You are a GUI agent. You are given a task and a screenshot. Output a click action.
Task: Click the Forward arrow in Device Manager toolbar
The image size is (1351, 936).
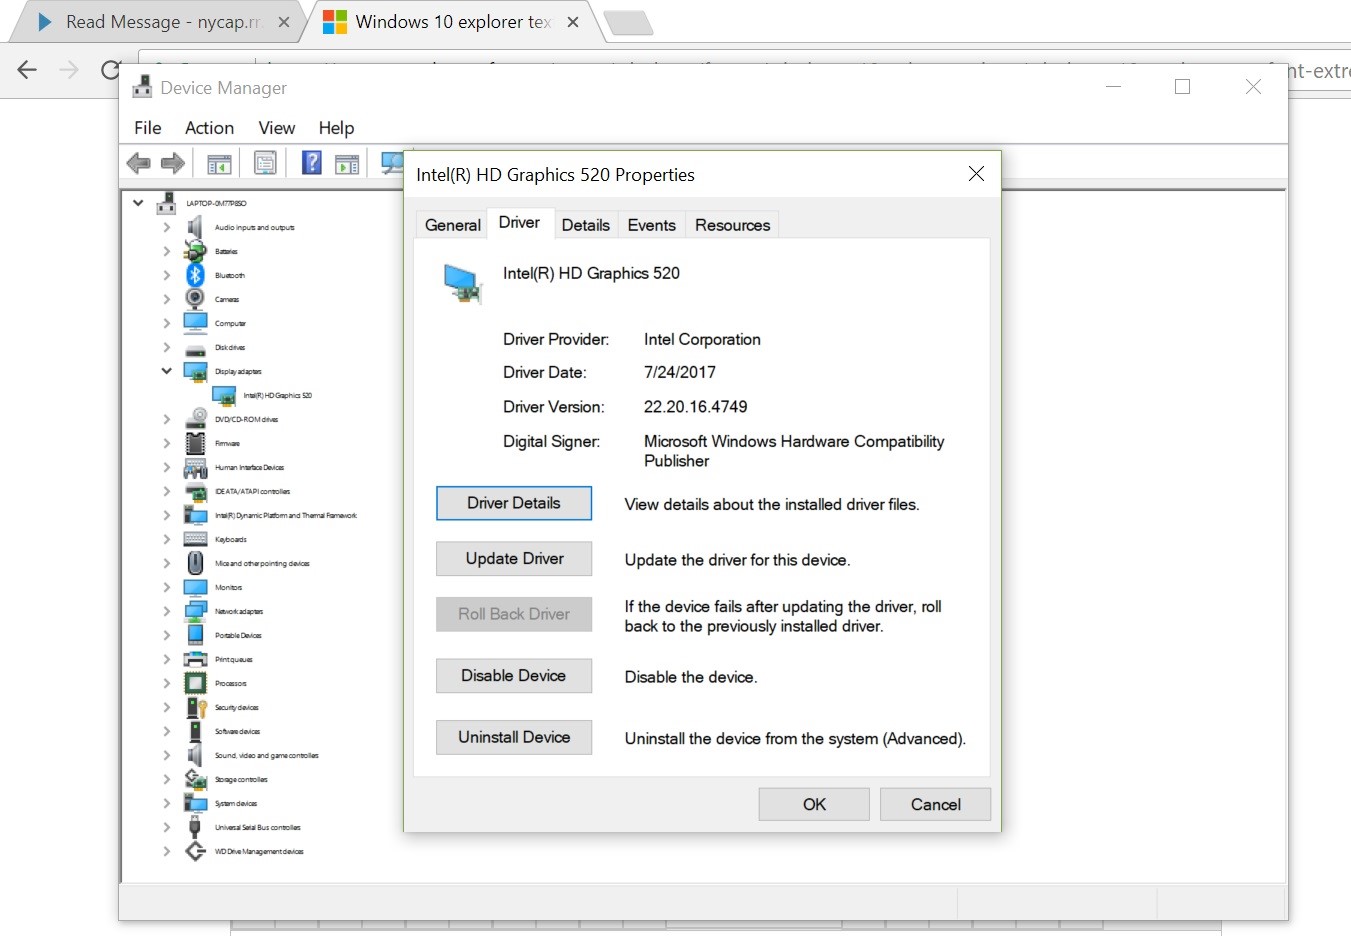click(x=173, y=163)
